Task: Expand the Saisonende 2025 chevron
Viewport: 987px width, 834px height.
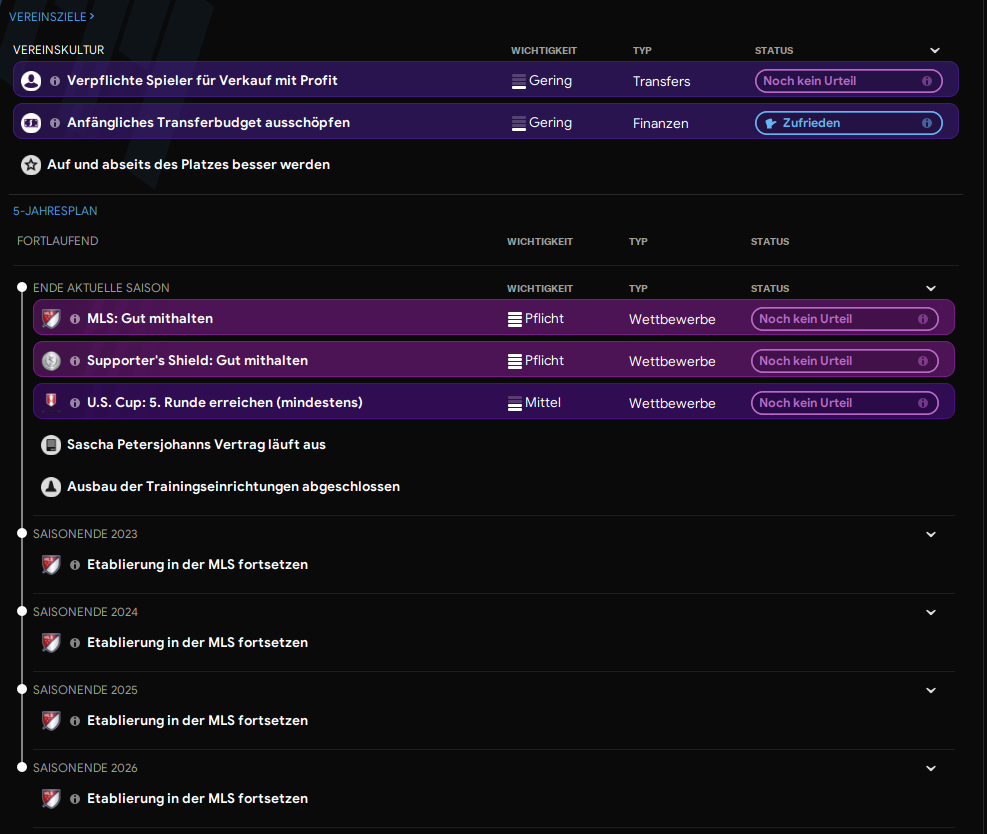Action: (931, 690)
